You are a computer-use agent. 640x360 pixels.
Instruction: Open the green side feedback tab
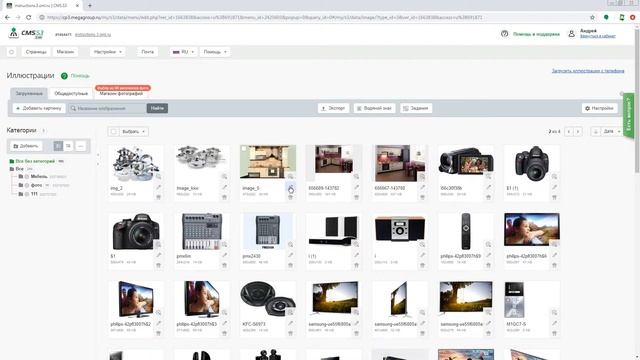tap(629, 115)
